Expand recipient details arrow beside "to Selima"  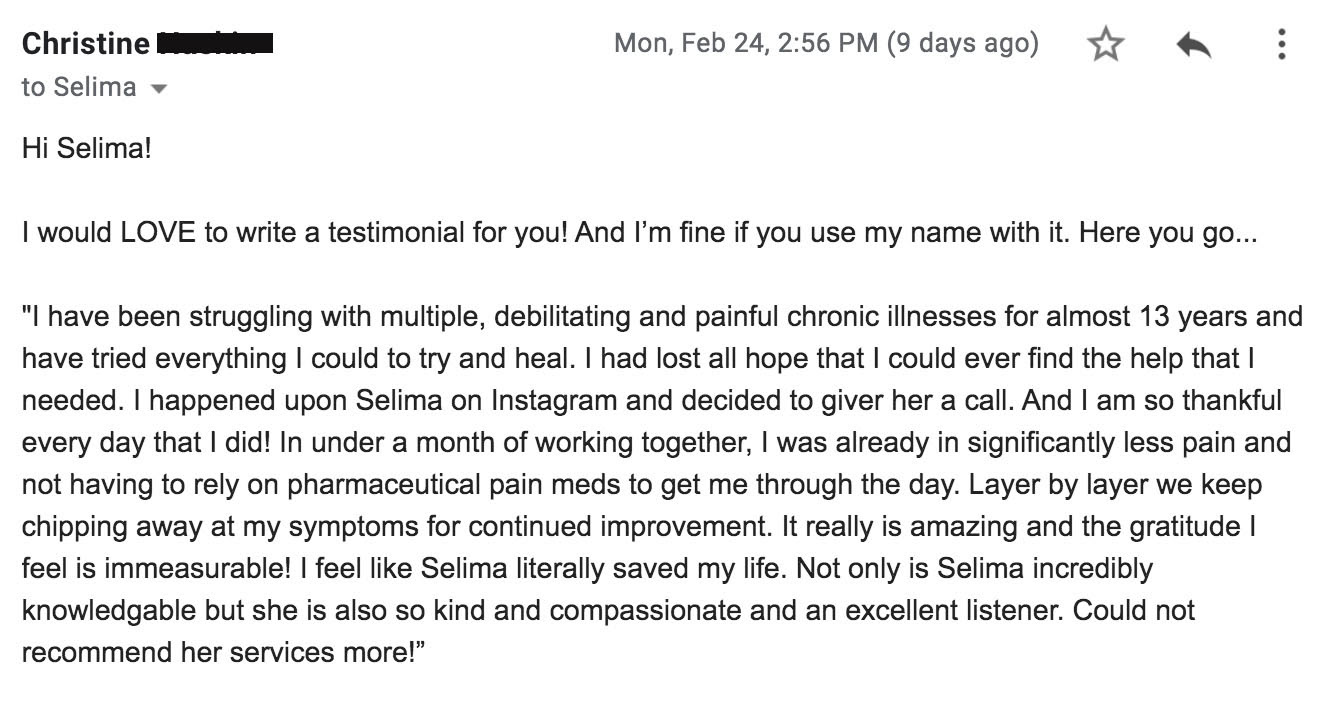pos(157,88)
